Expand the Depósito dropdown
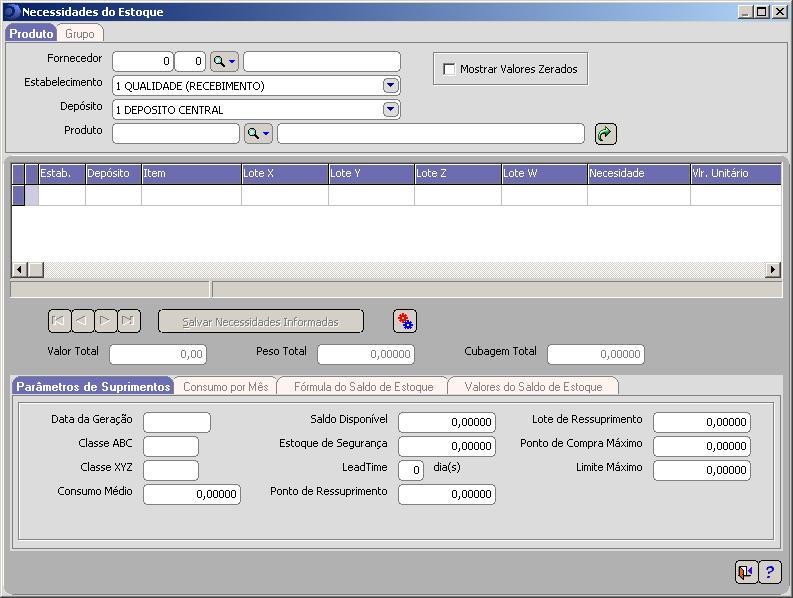Viewport: 793px width, 598px height. coord(391,110)
